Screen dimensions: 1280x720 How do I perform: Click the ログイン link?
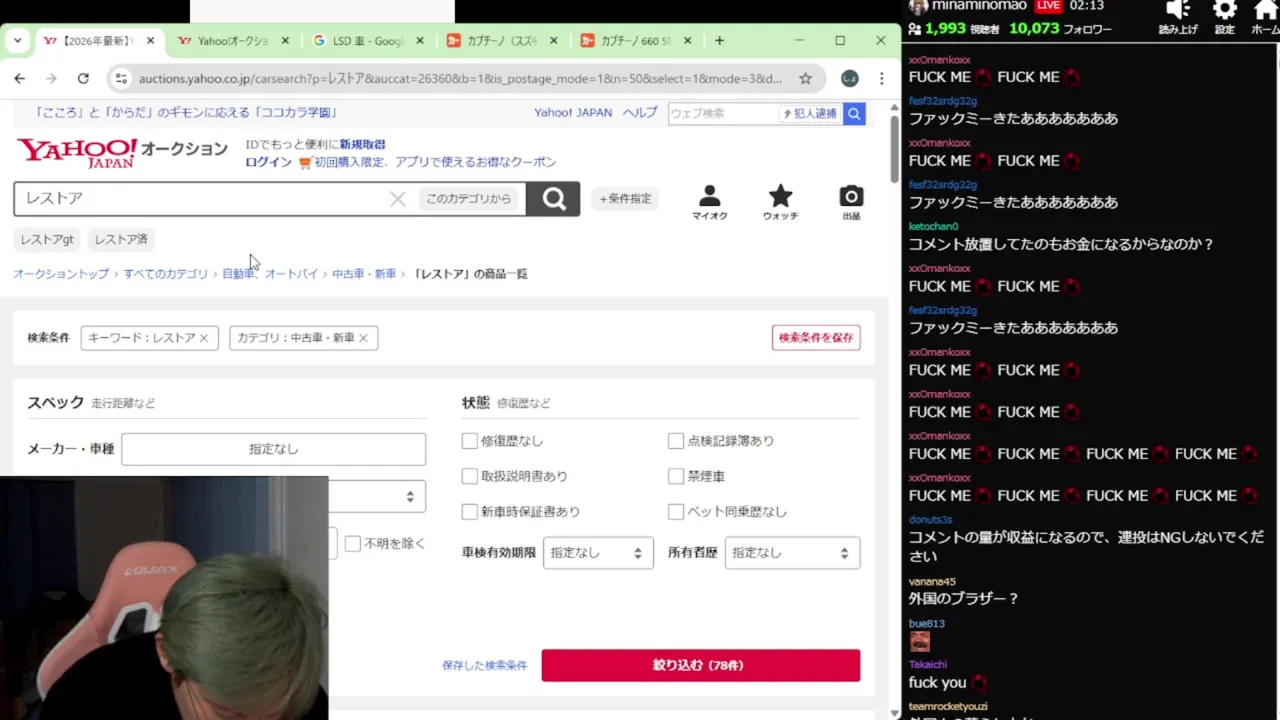pos(269,162)
